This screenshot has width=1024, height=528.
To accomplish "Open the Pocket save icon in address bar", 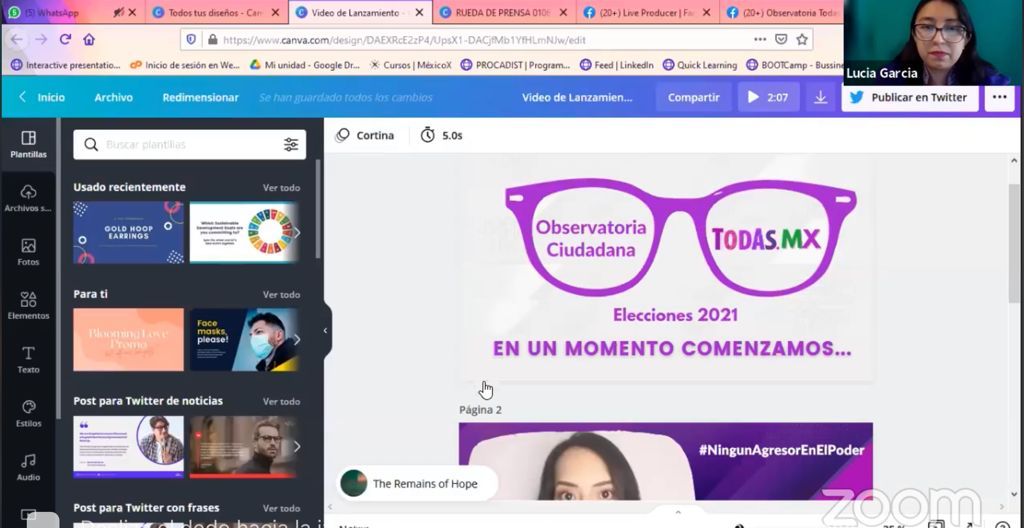I will click(780, 39).
